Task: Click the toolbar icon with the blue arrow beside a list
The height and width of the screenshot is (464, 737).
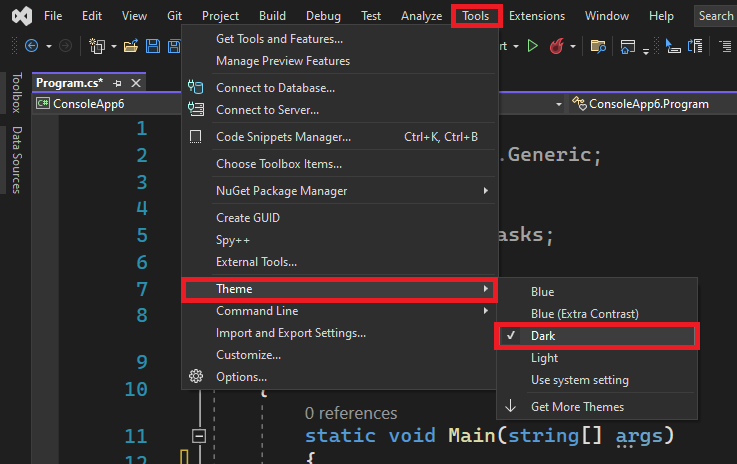Action: pos(695,46)
